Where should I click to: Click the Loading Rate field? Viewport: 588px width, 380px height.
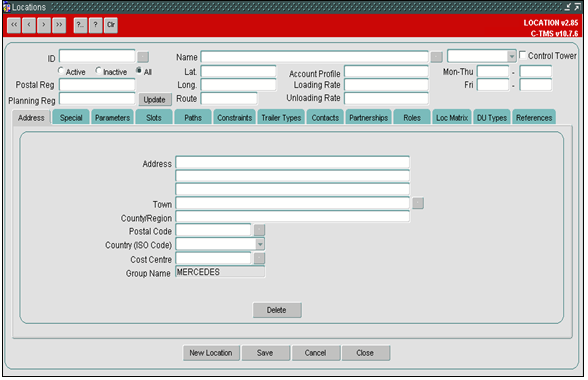pos(386,85)
